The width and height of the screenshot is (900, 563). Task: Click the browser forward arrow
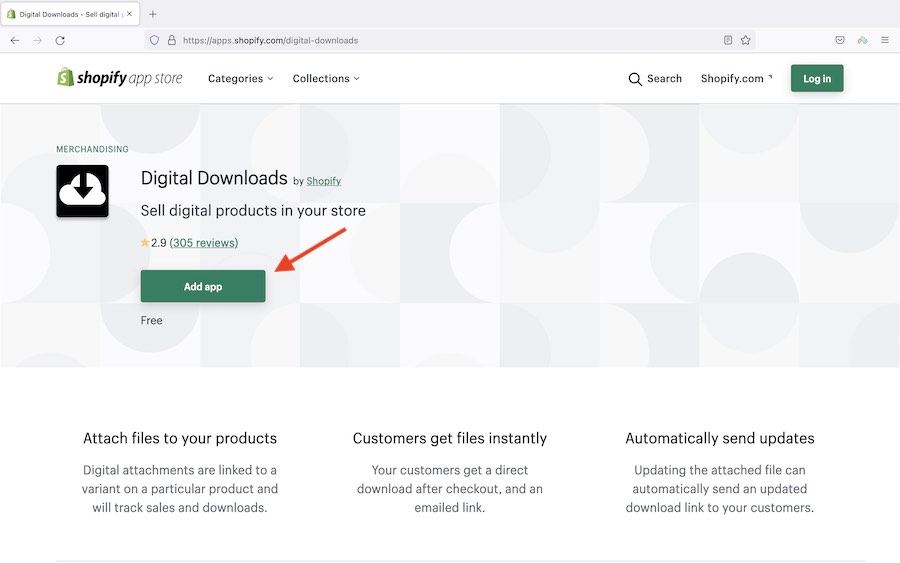pyautogui.click(x=37, y=40)
